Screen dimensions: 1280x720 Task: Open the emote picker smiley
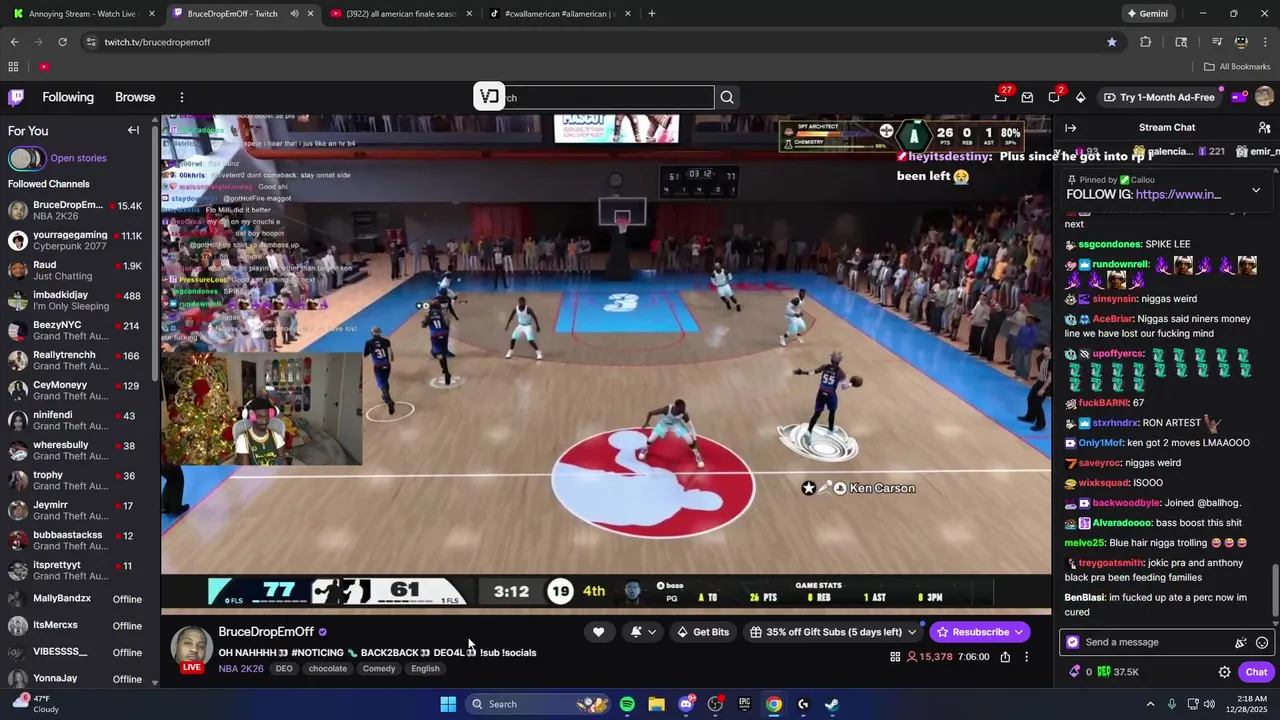coord(1262,643)
